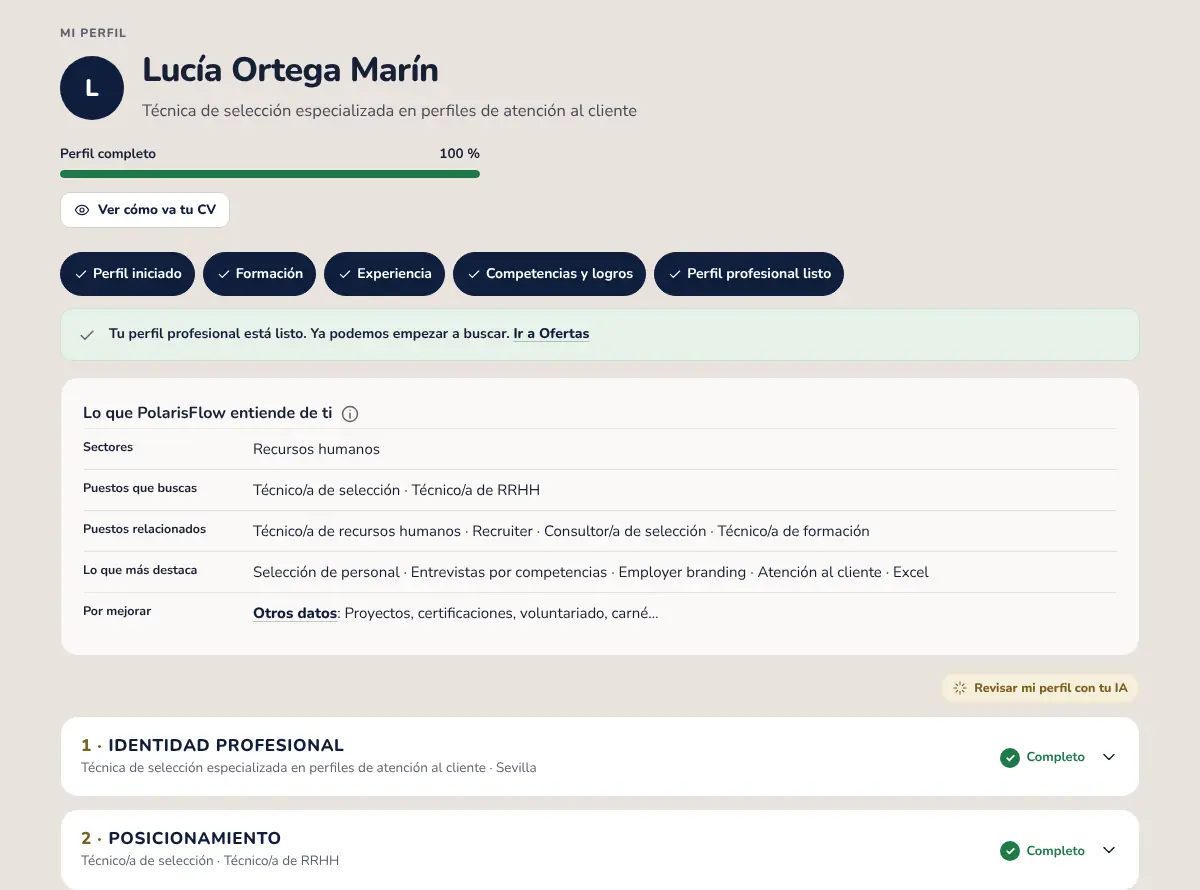Open the 'Ir a Ofertas' link
This screenshot has height=890, width=1200.
(551, 334)
